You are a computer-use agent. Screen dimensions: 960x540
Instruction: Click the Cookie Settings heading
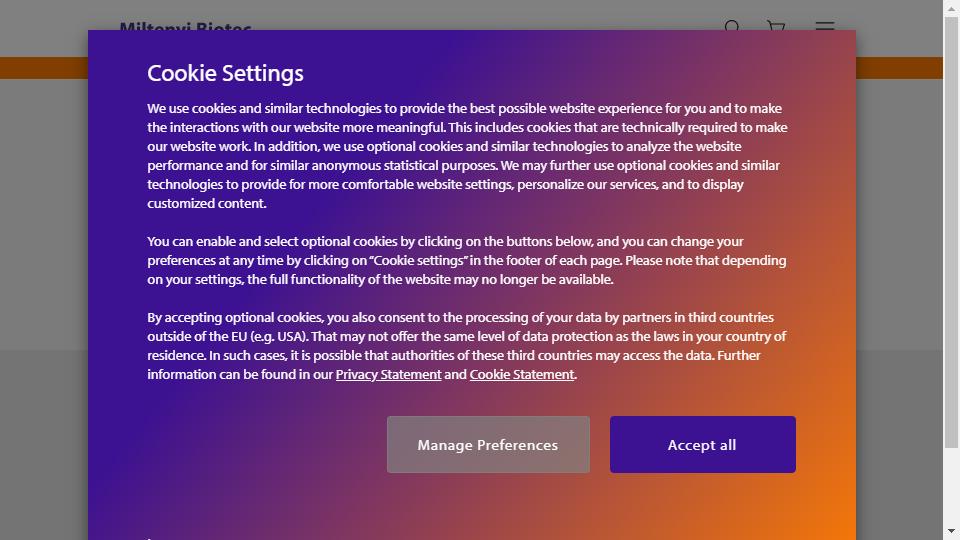[x=225, y=73]
